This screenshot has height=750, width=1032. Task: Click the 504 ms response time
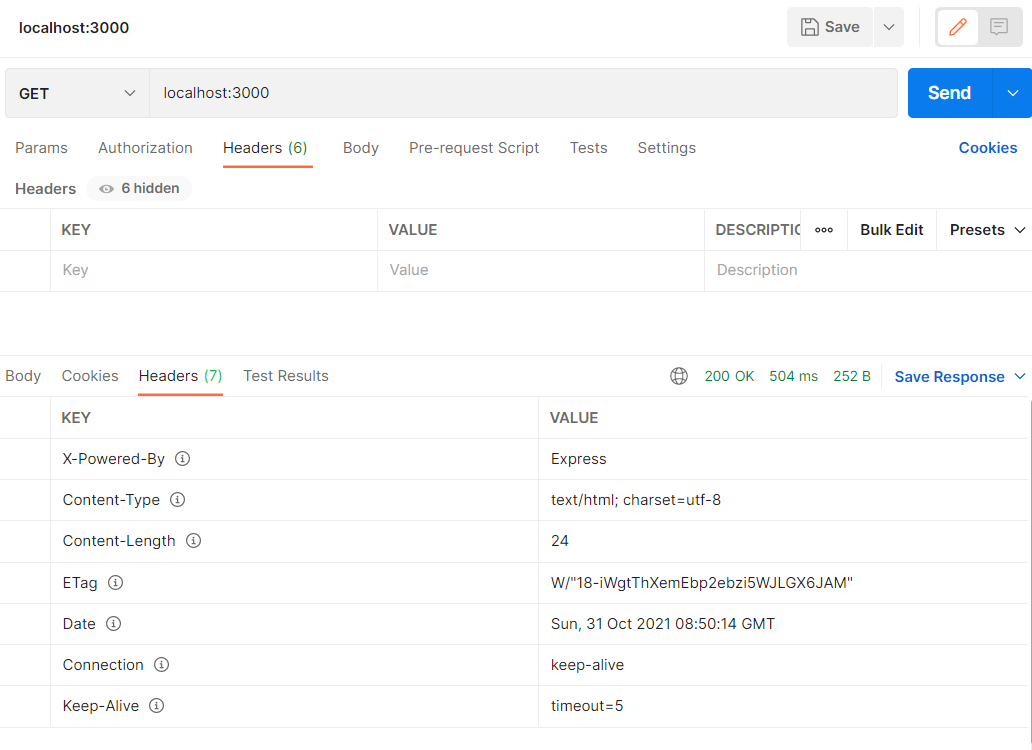(x=793, y=376)
